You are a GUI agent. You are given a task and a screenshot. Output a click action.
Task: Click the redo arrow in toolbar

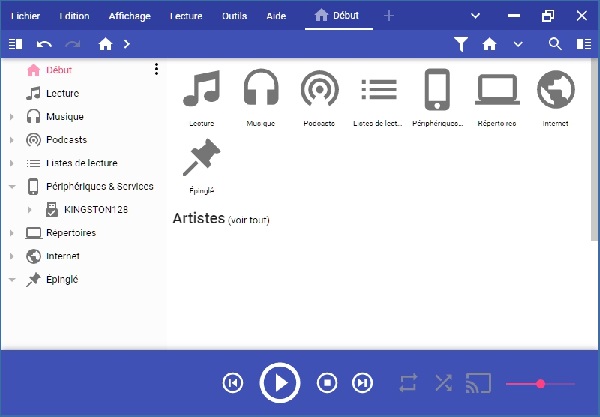pyautogui.click(x=73, y=44)
